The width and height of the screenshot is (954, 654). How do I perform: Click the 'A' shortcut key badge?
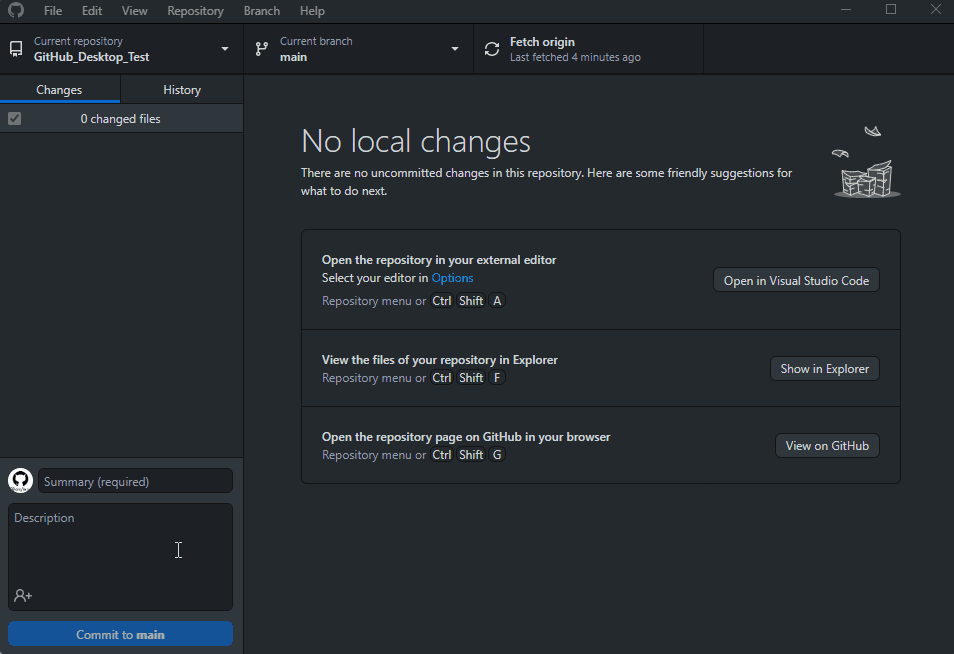(497, 301)
